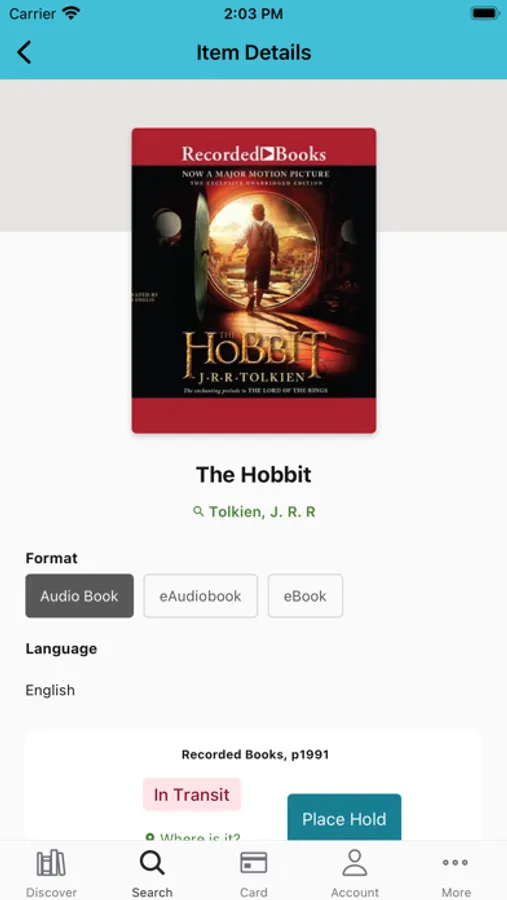Tap the Place Hold button
Image resolution: width=507 pixels, height=900 pixels.
pos(344,818)
